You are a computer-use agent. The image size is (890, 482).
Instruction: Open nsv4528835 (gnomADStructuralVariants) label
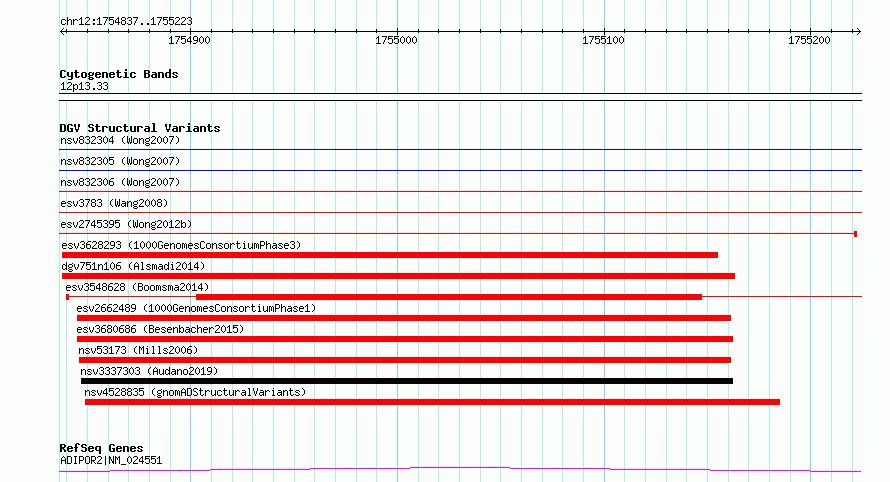(195, 392)
